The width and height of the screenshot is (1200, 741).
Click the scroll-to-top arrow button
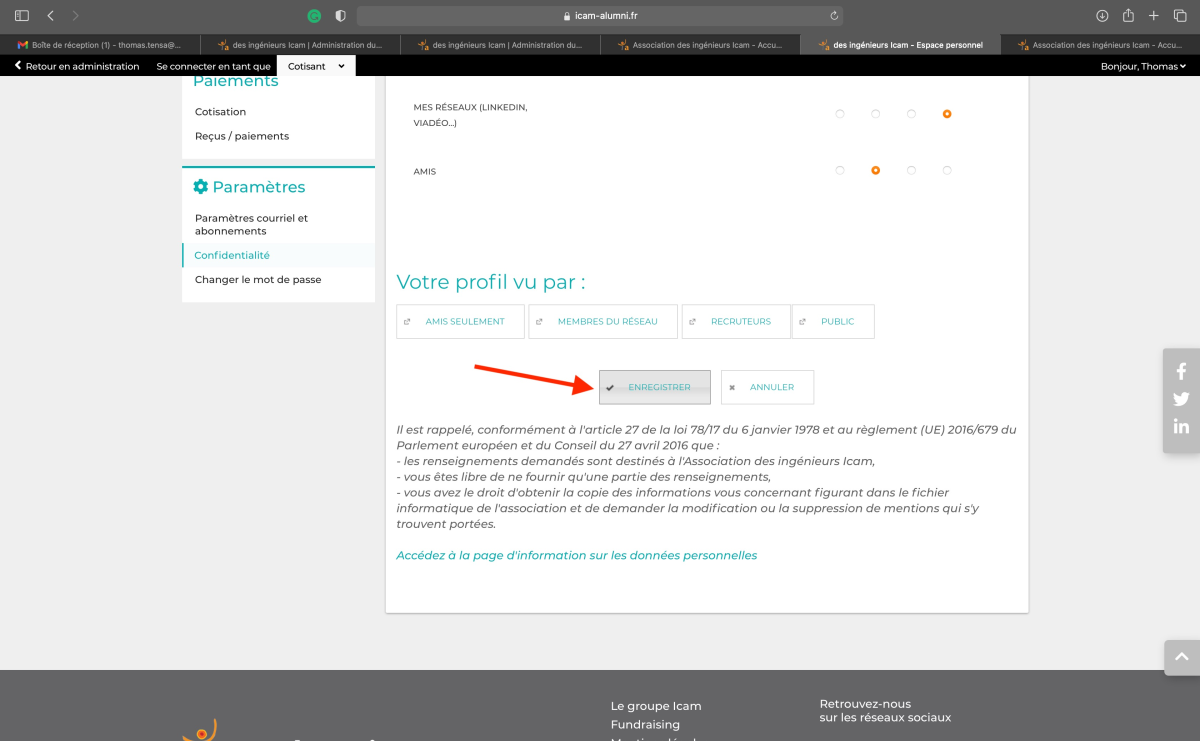pos(1181,657)
